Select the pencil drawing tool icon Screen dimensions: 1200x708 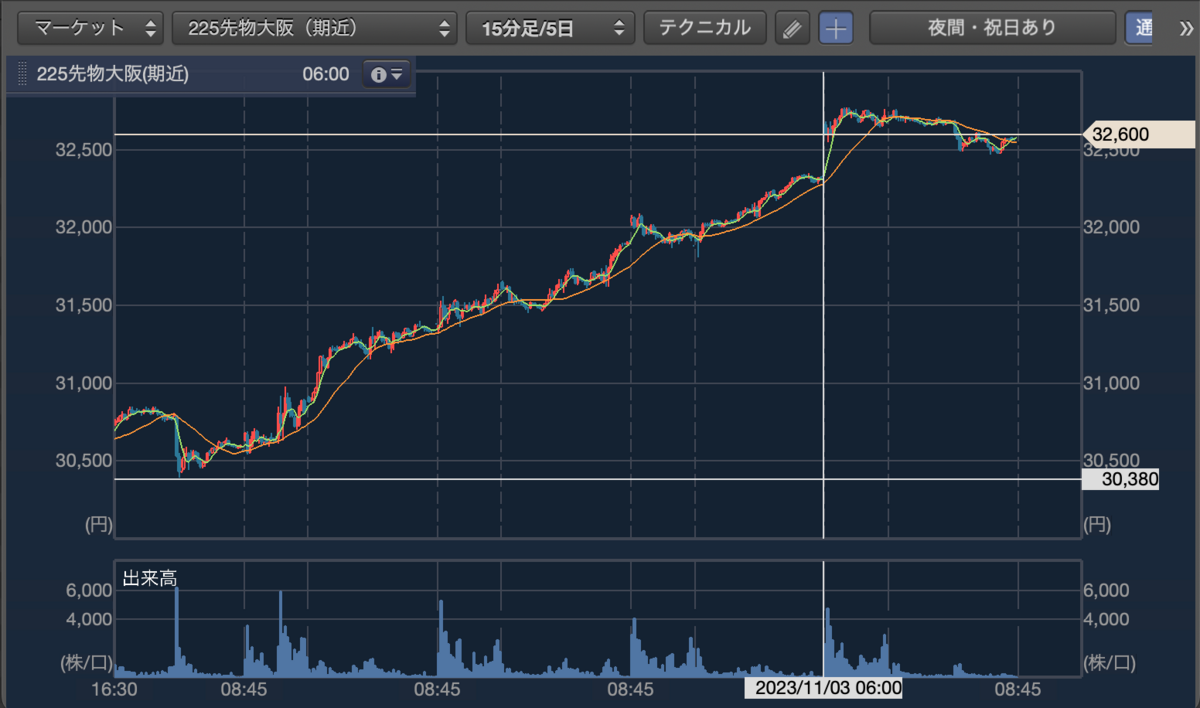[x=792, y=29]
